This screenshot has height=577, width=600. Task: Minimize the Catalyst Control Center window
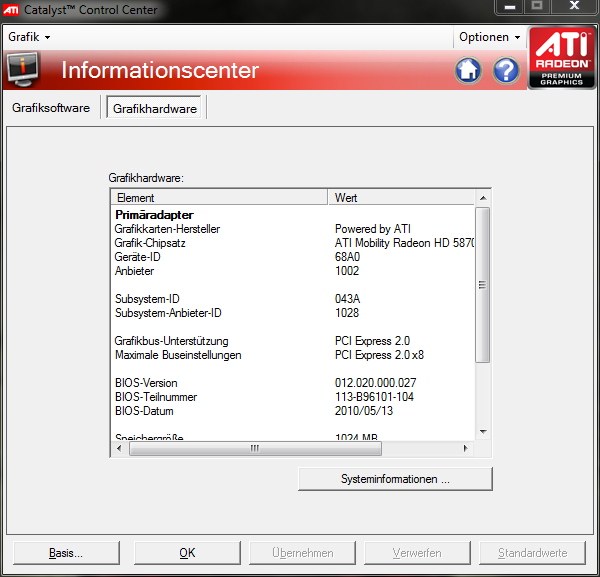(x=510, y=7)
